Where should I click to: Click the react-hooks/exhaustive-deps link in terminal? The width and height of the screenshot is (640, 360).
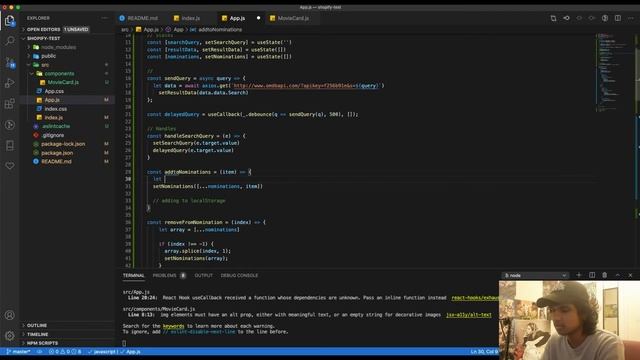pos(475,298)
